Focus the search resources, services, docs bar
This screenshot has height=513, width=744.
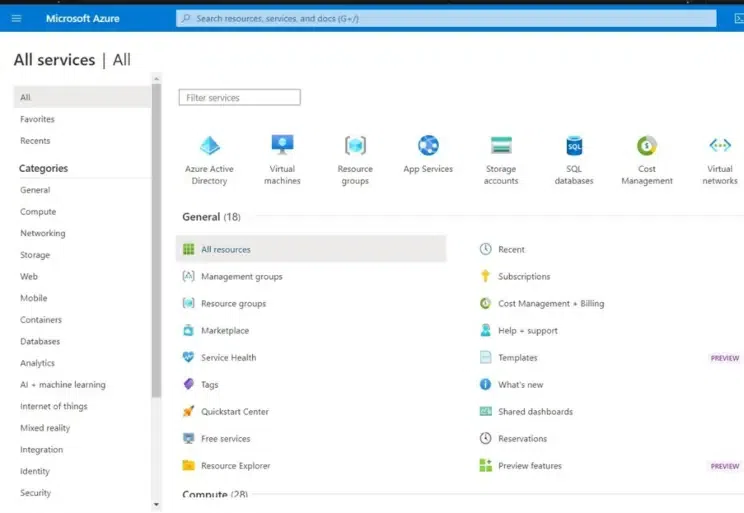[x=446, y=19]
